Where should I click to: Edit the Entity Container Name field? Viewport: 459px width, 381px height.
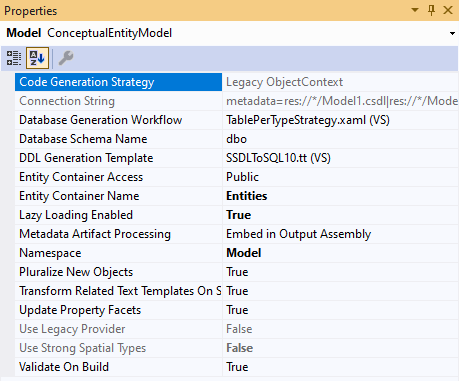click(341, 196)
